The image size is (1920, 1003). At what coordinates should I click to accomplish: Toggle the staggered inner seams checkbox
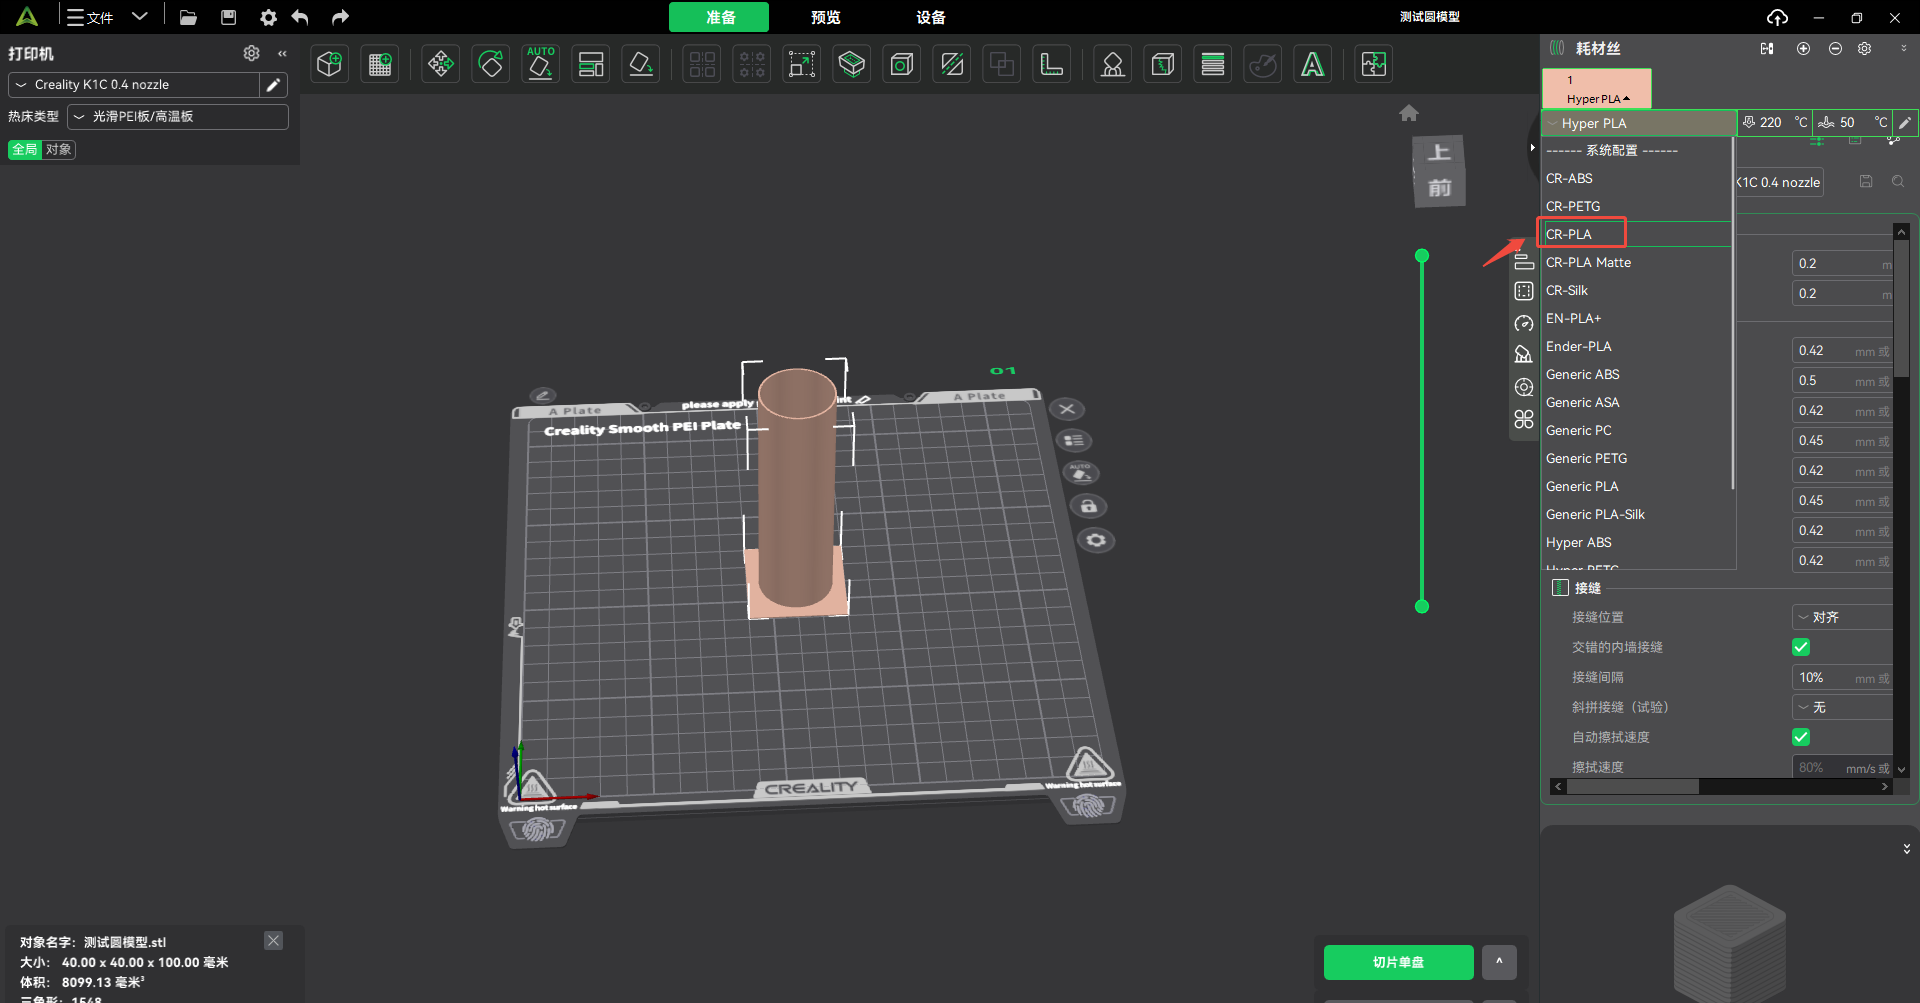(1801, 647)
